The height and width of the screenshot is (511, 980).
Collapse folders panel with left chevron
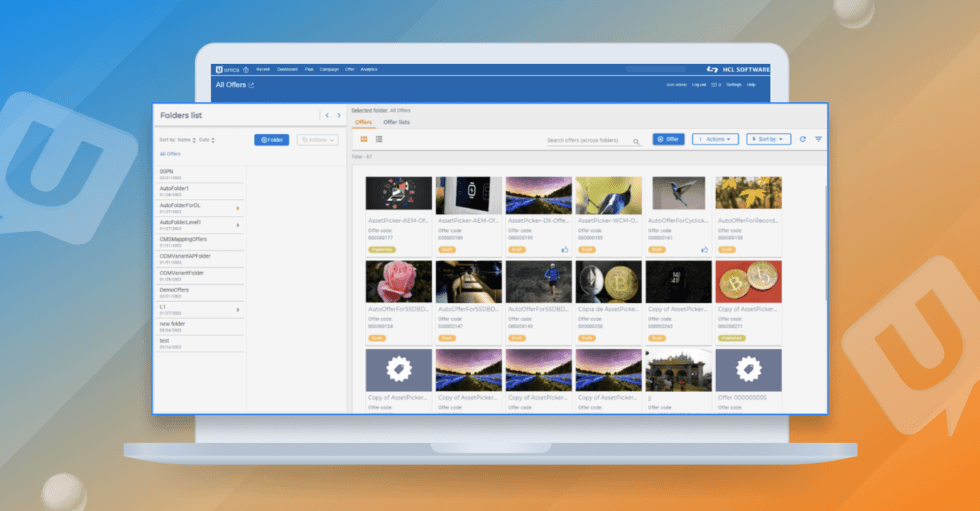[x=327, y=116]
